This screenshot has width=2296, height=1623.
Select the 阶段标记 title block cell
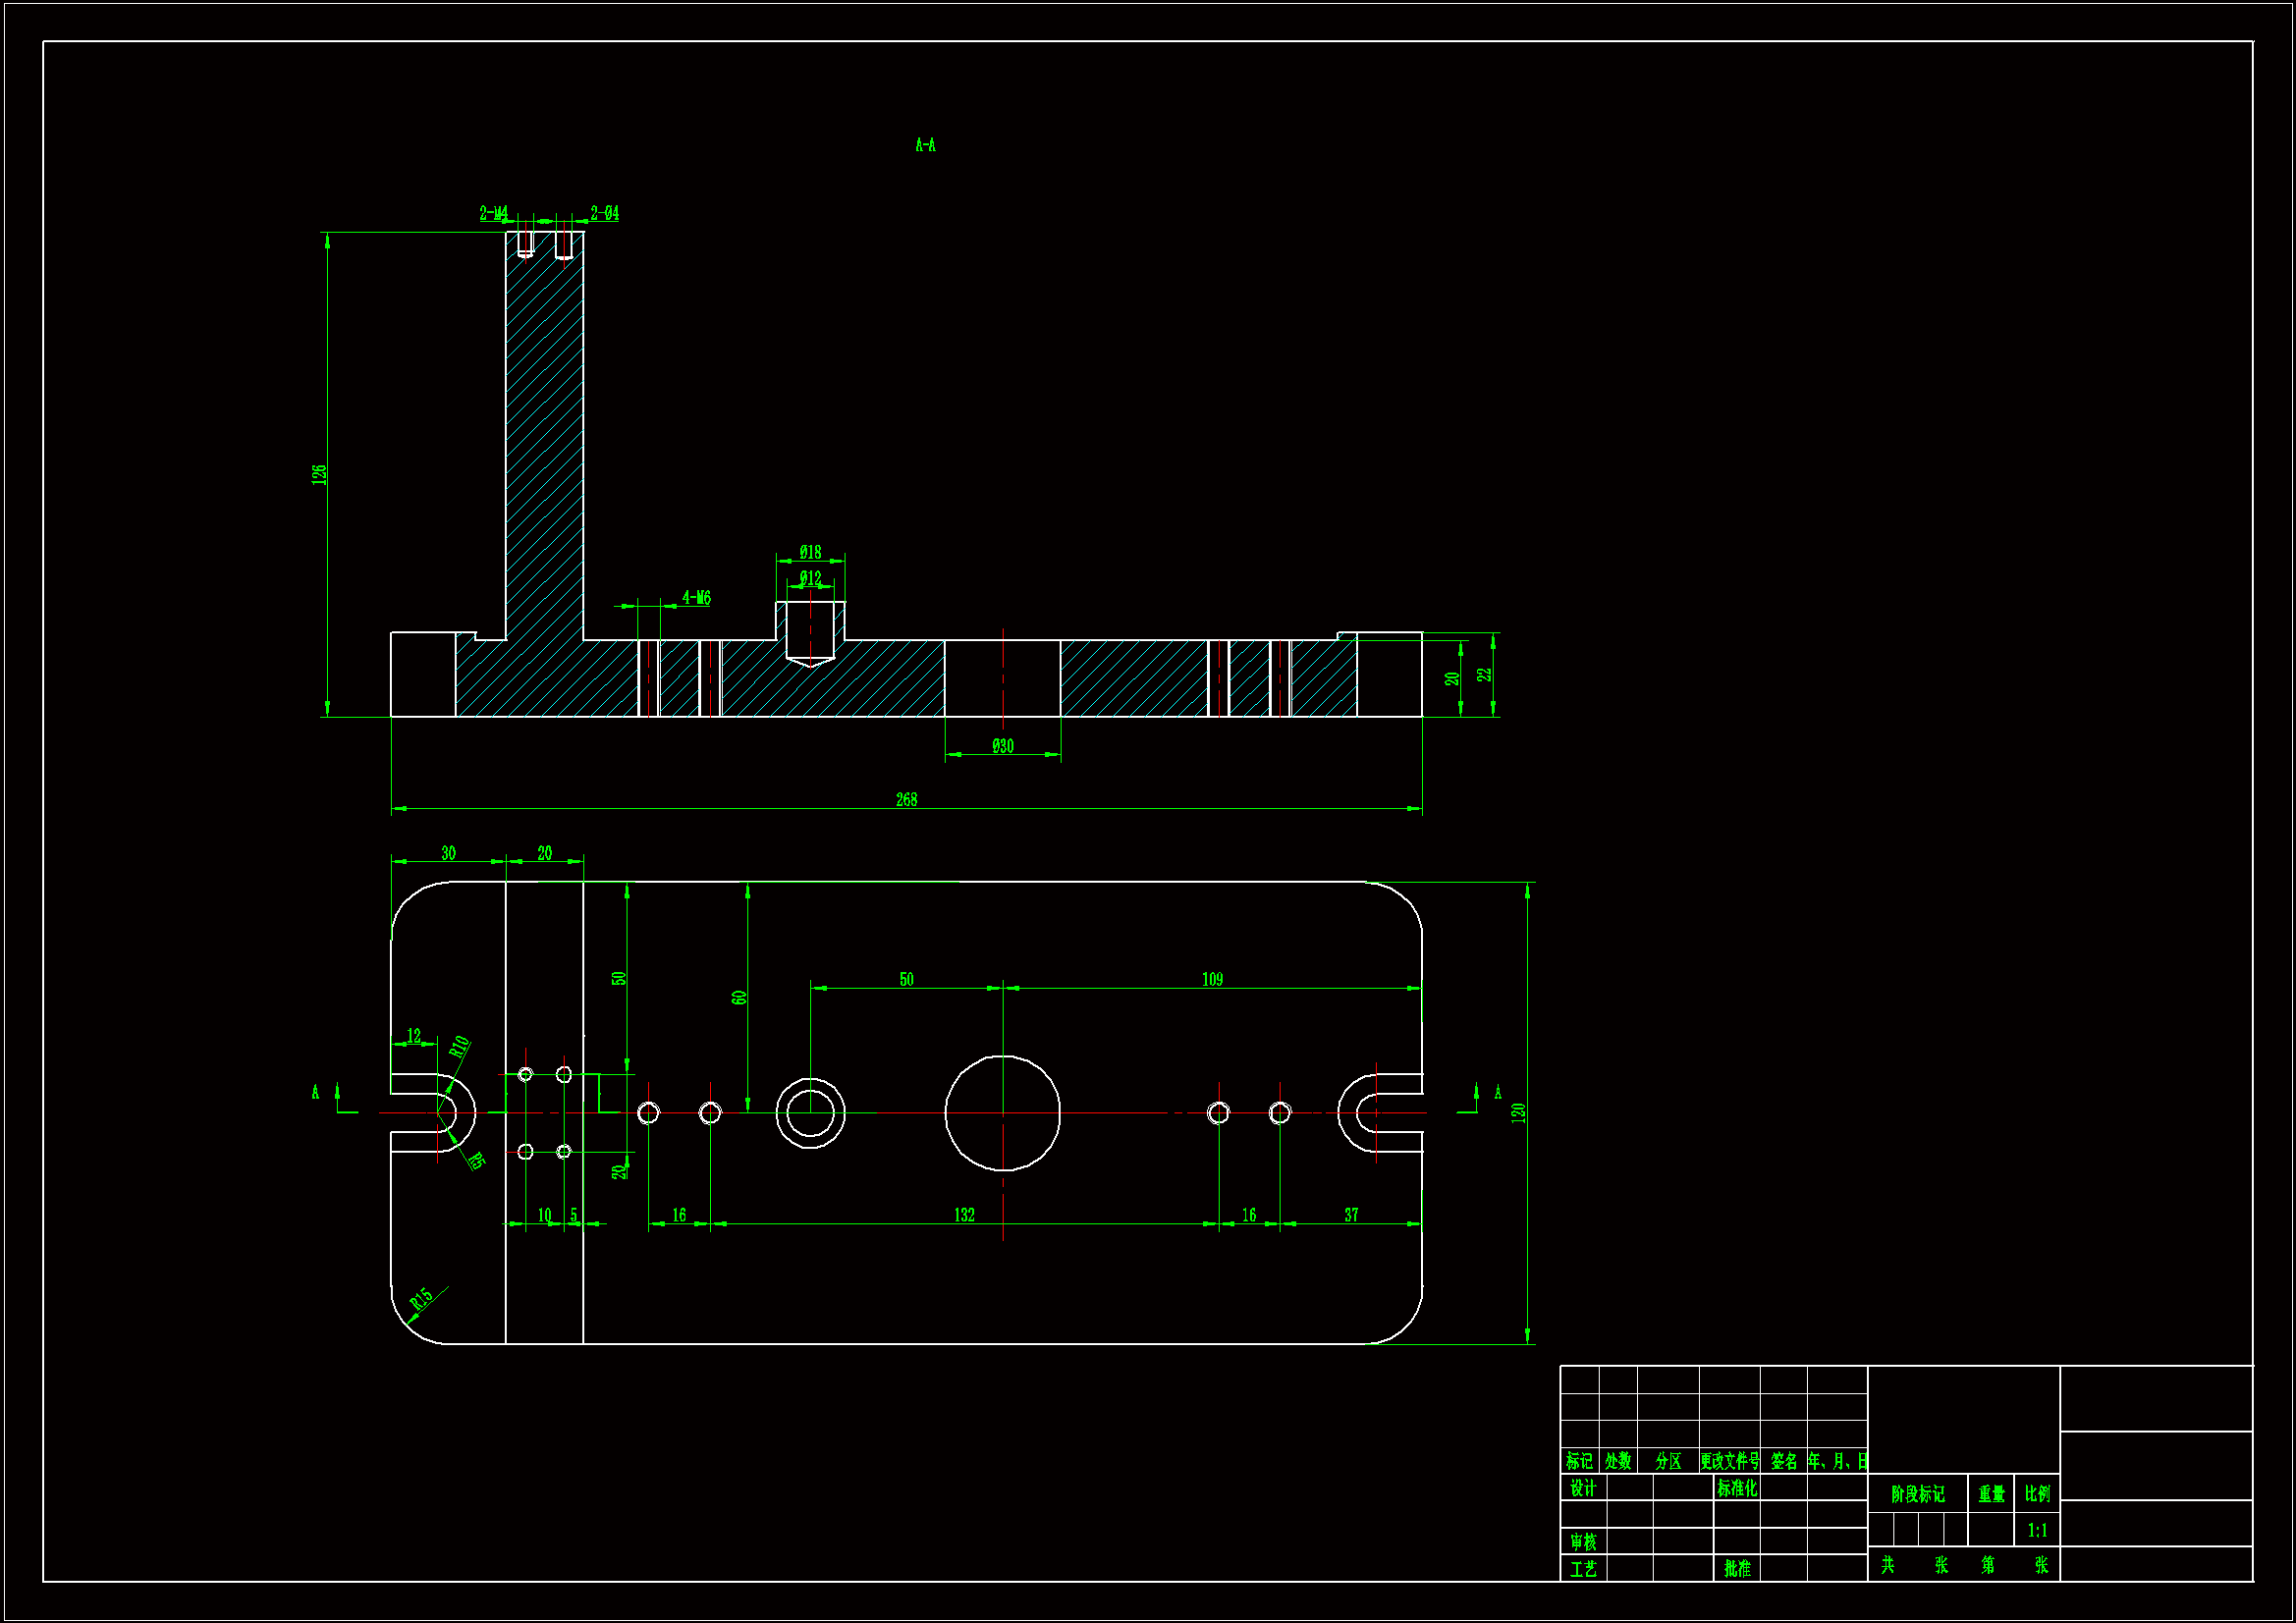pos(1917,1495)
